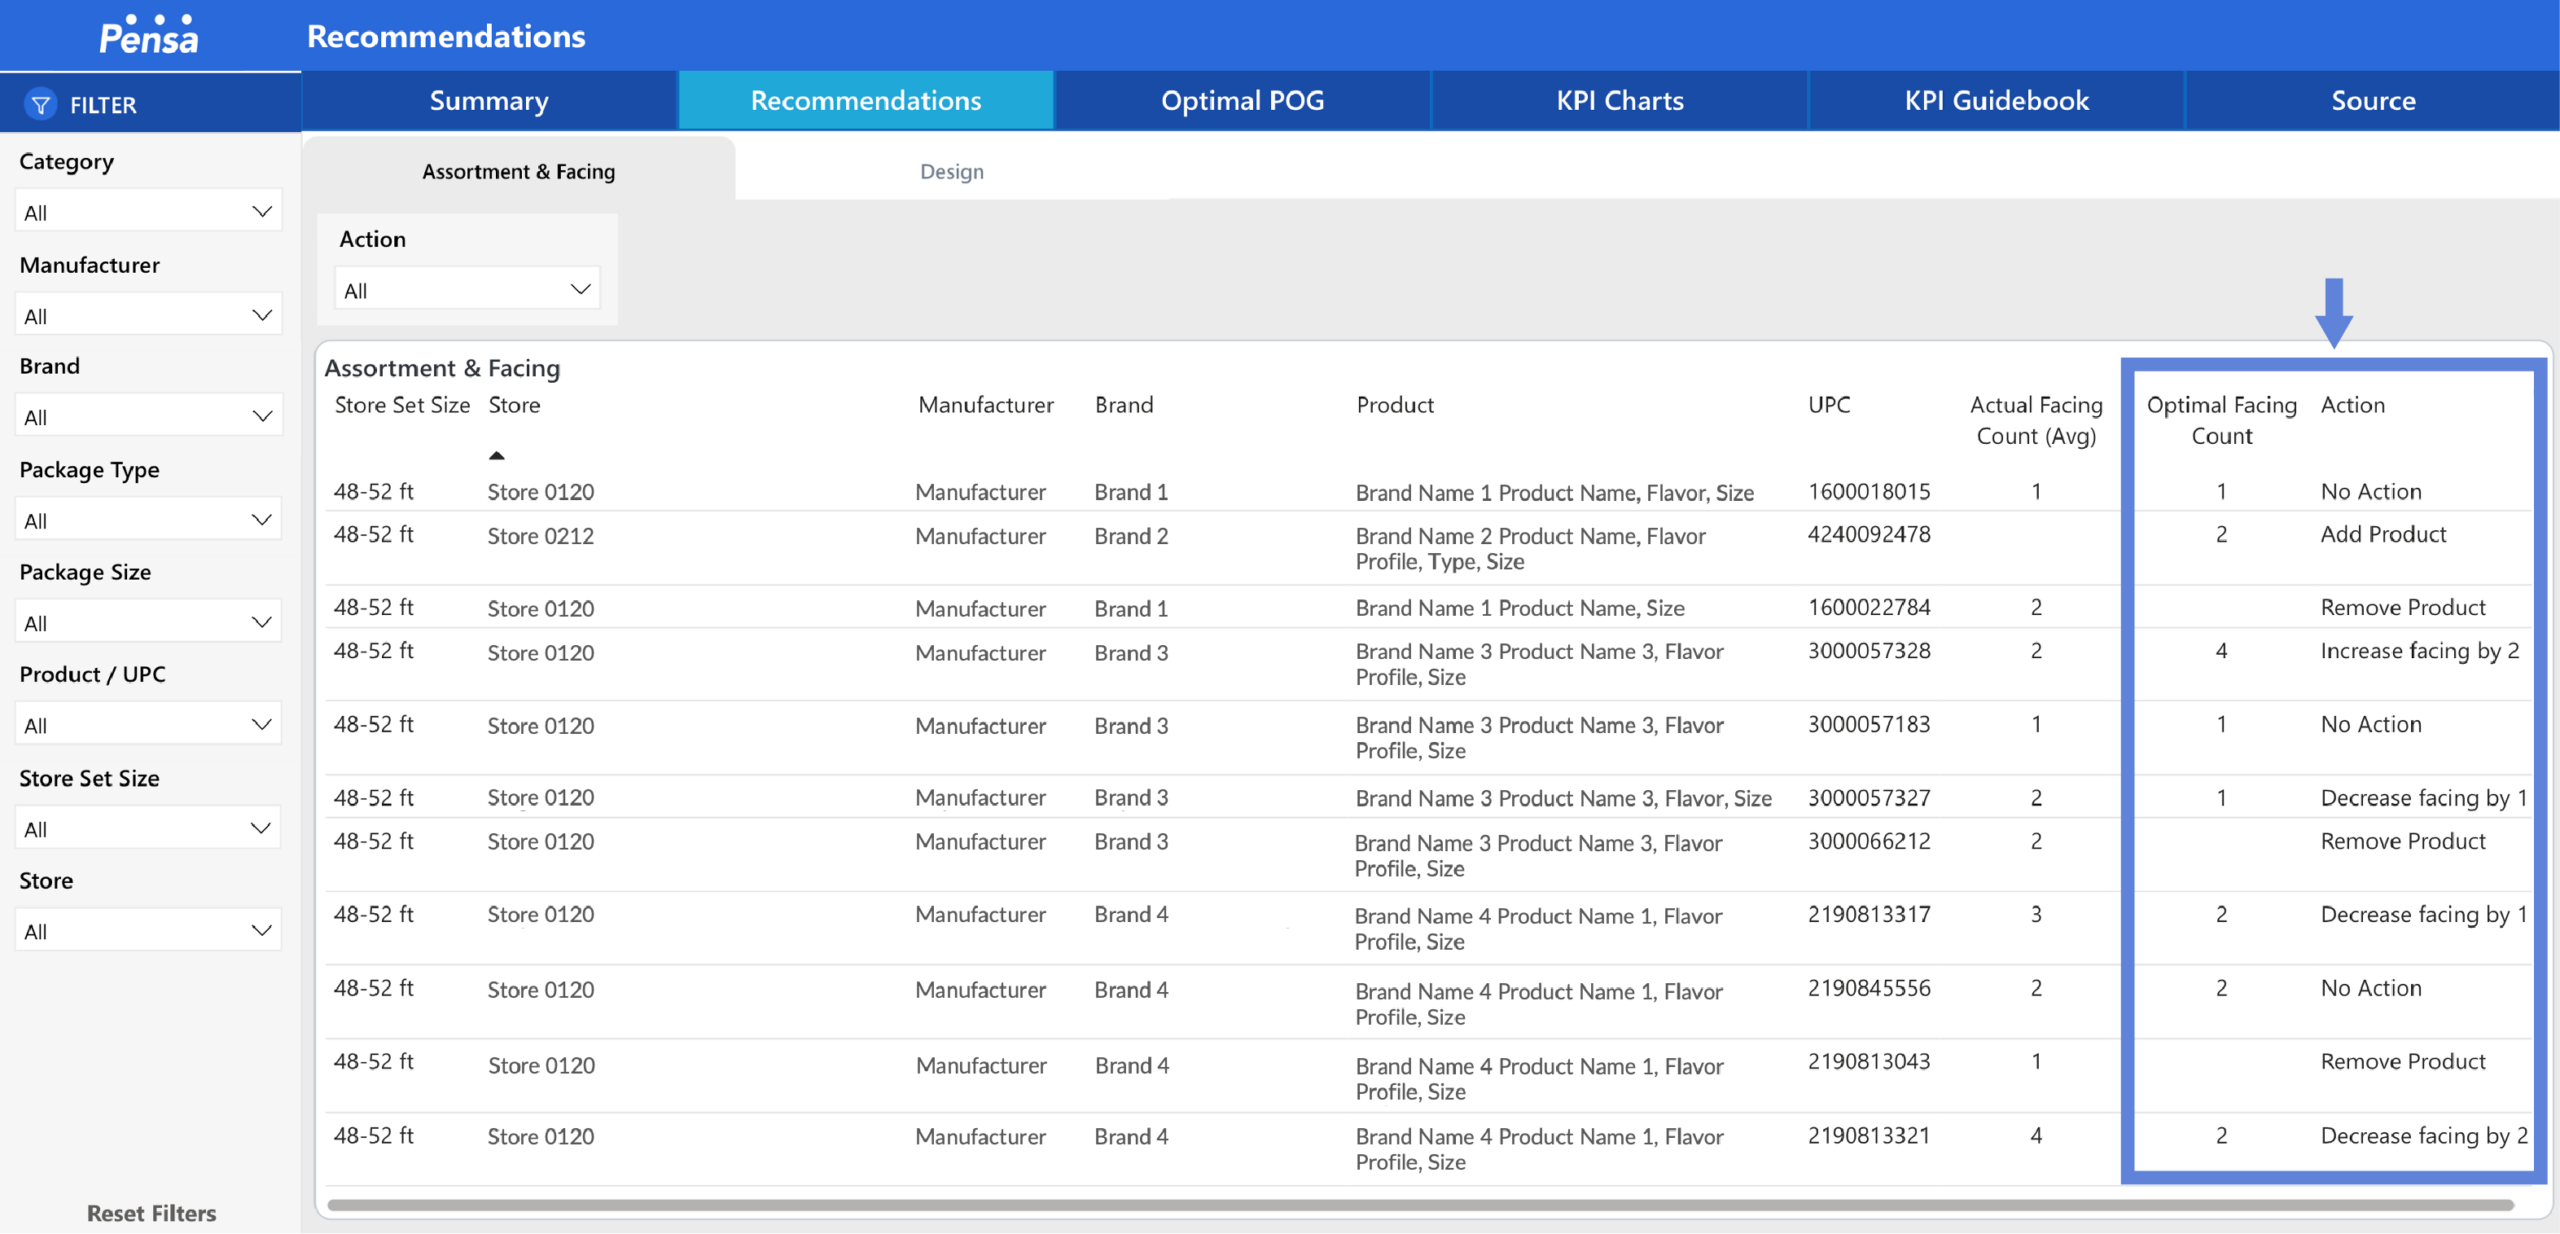The height and width of the screenshot is (1234, 2560).
Task: Click the Pensa logo
Action: (149, 36)
